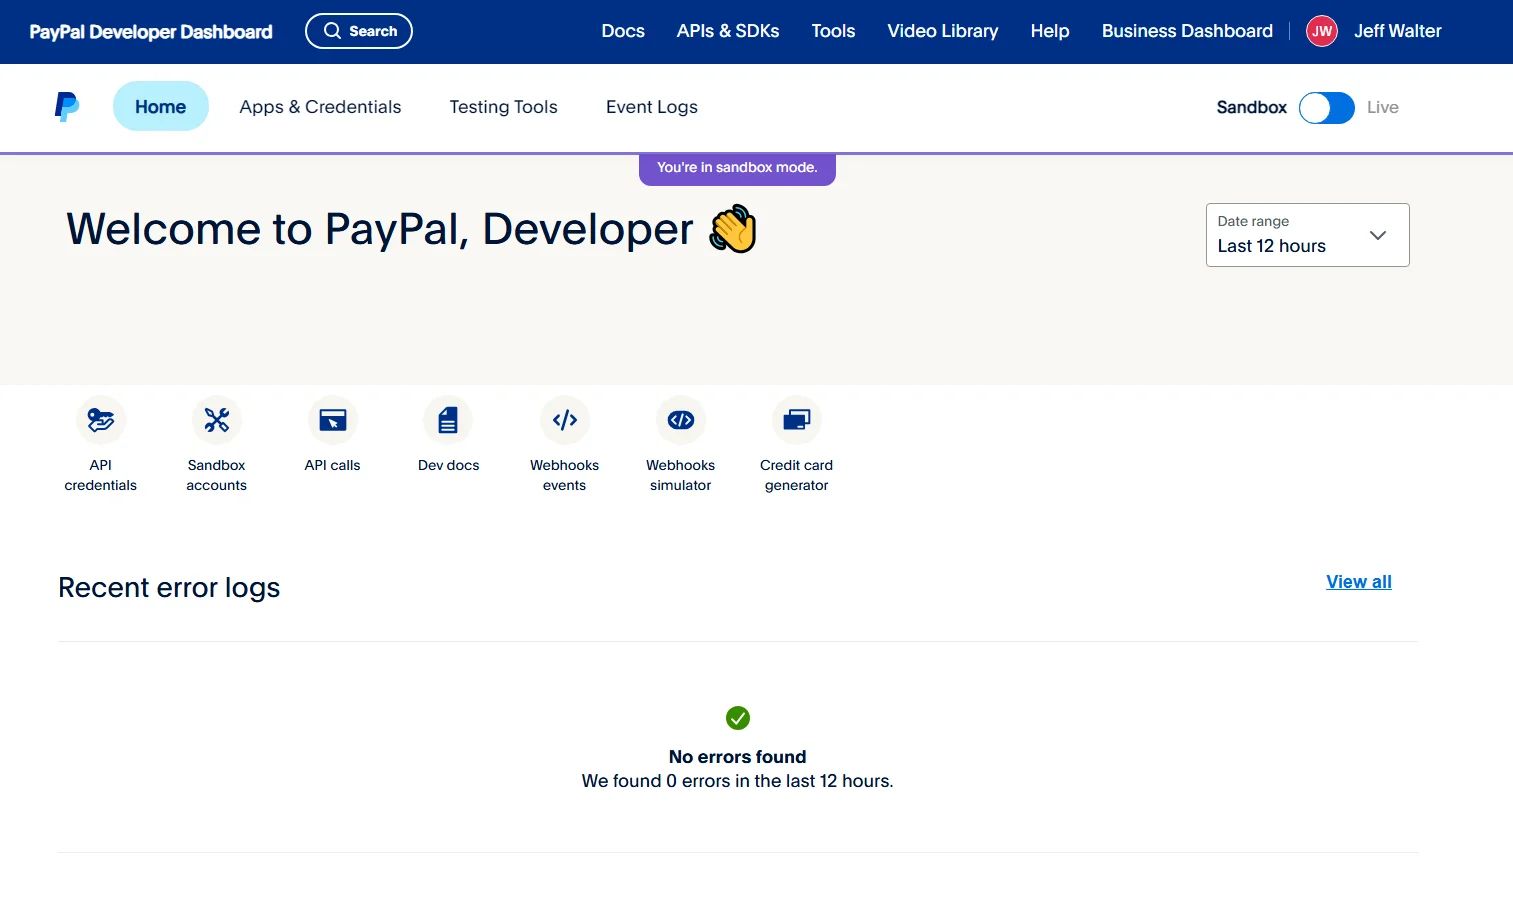Viewport: 1513px width, 919px height.
Task: Launch the Webhooks simulator icon
Action: tap(680, 421)
